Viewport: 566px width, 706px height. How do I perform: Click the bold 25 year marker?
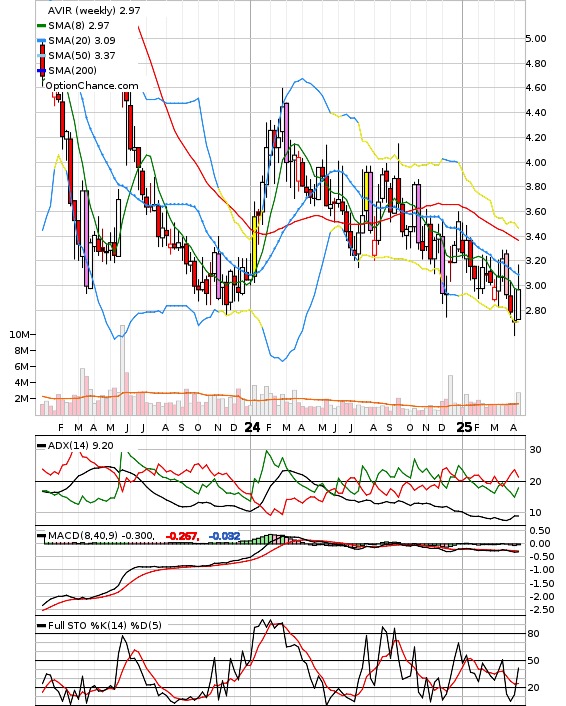(x=464, y=427)
